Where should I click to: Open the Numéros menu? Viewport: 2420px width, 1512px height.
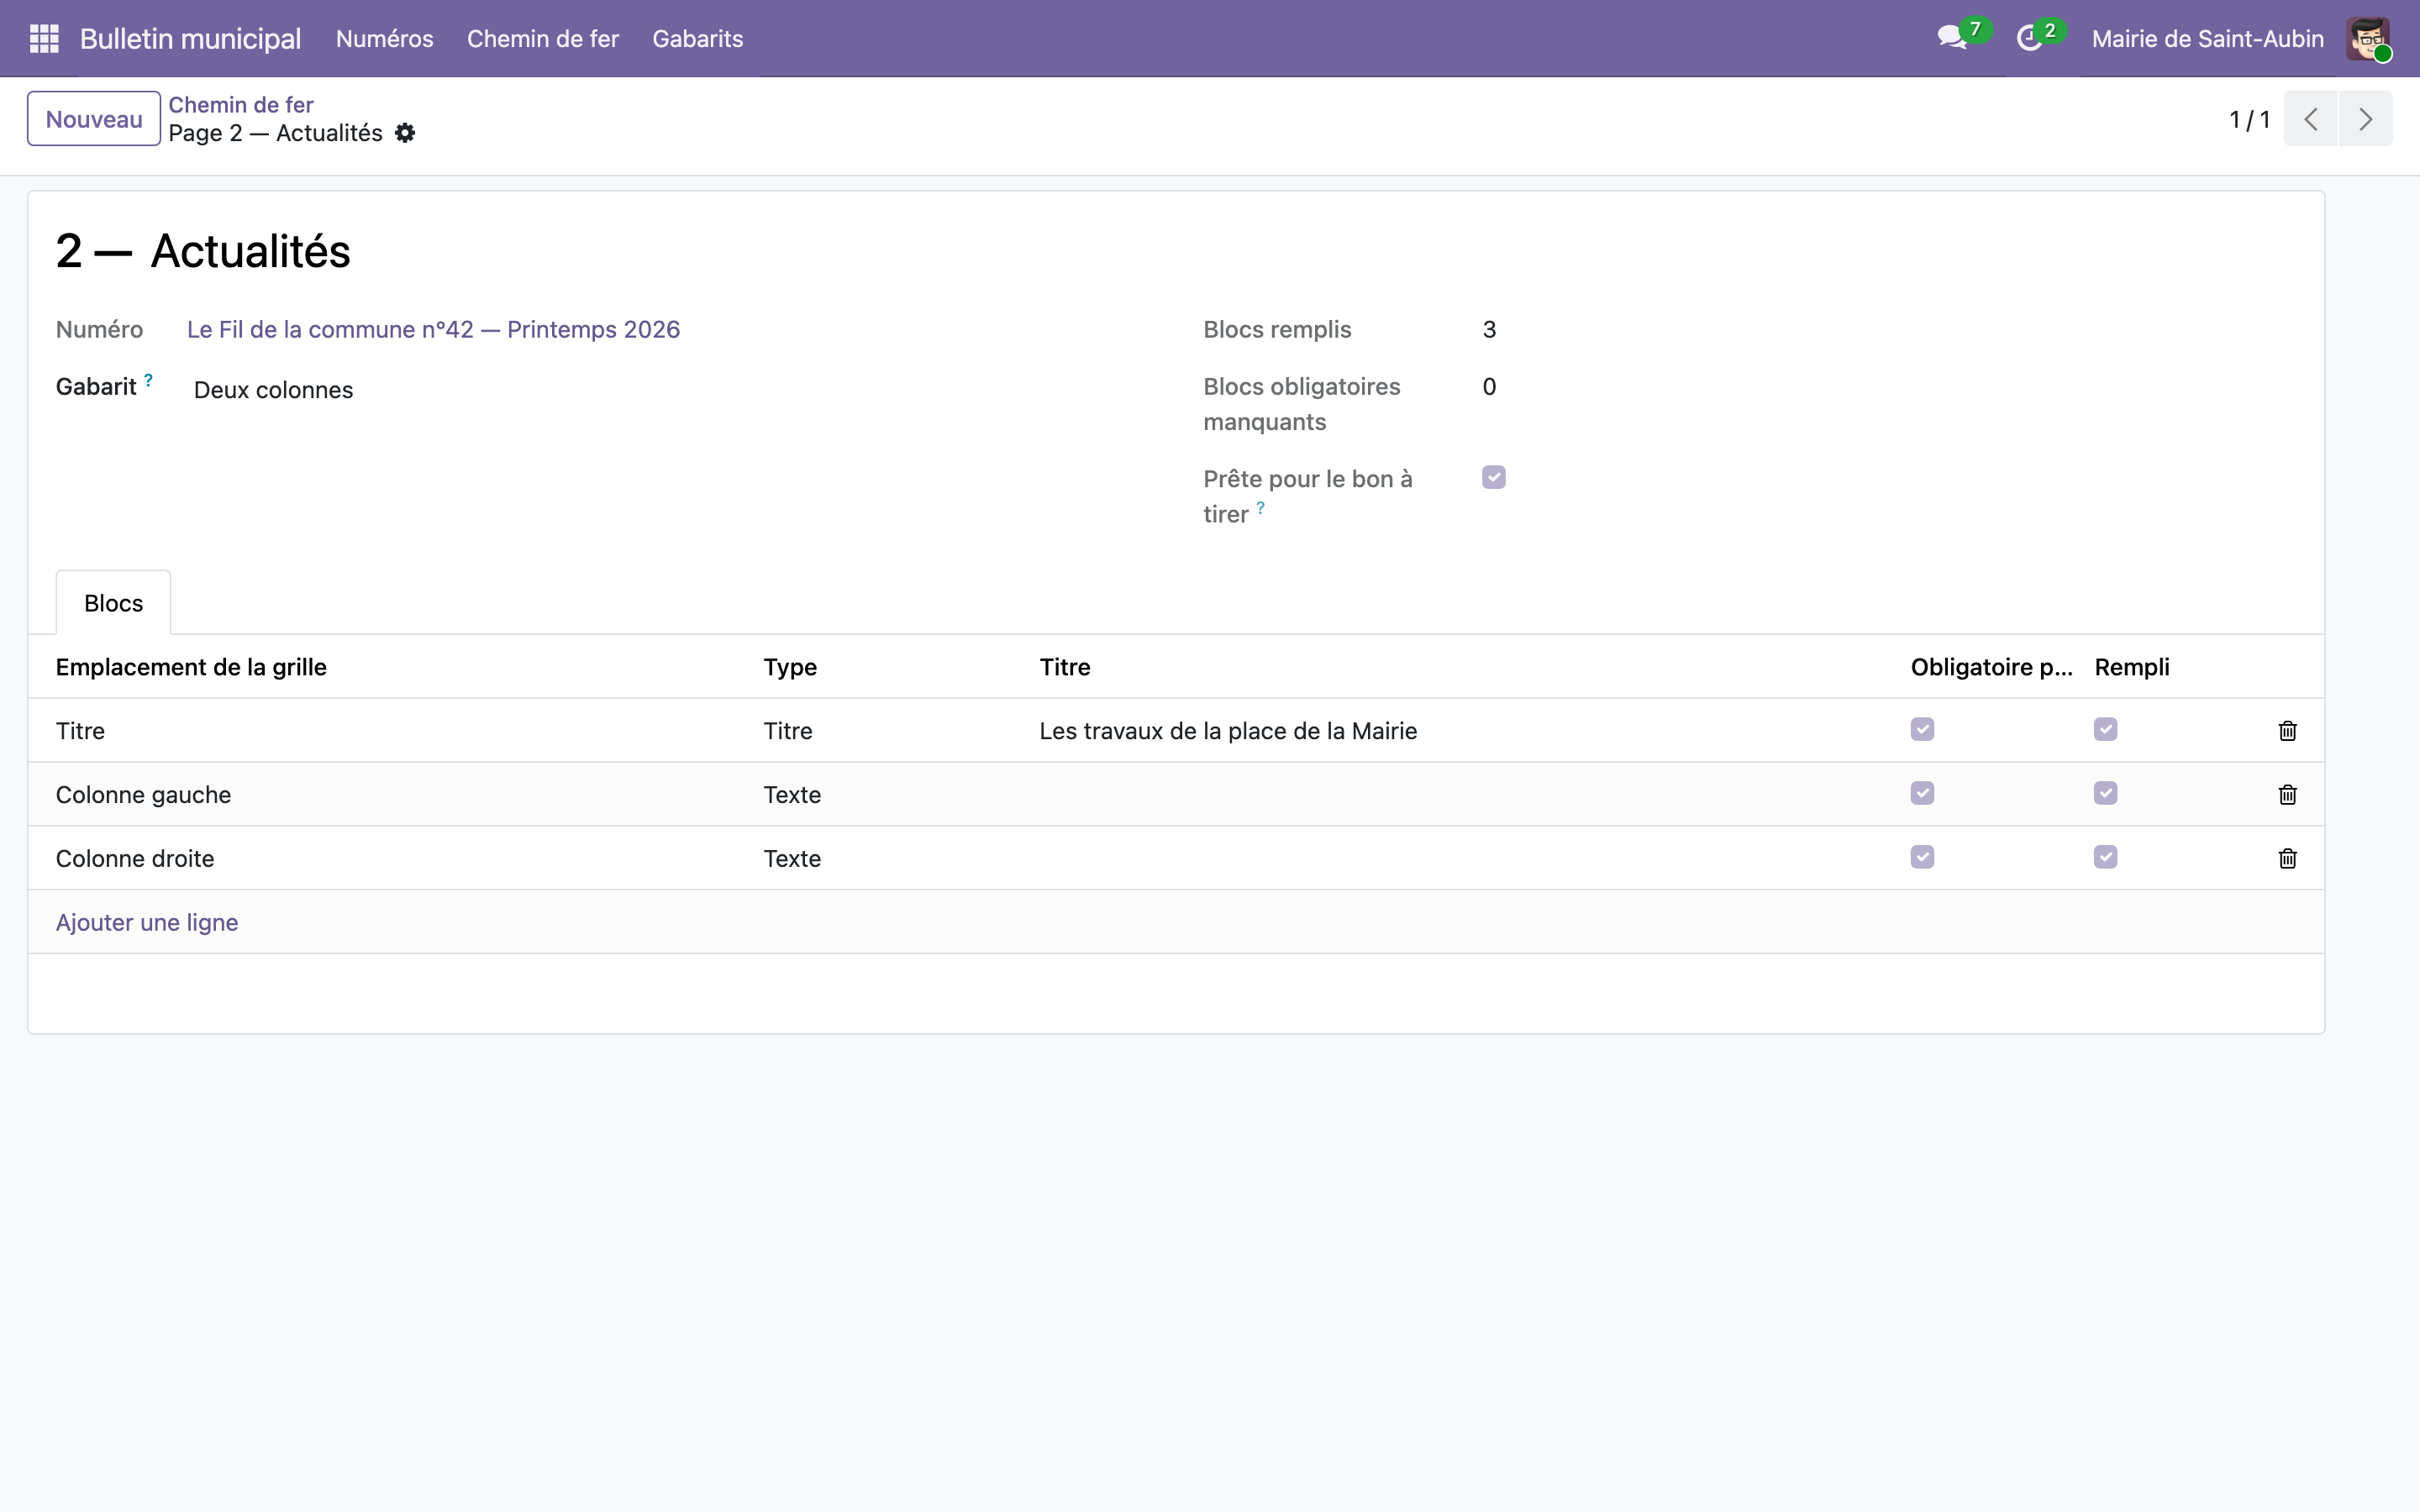[384, 38]
